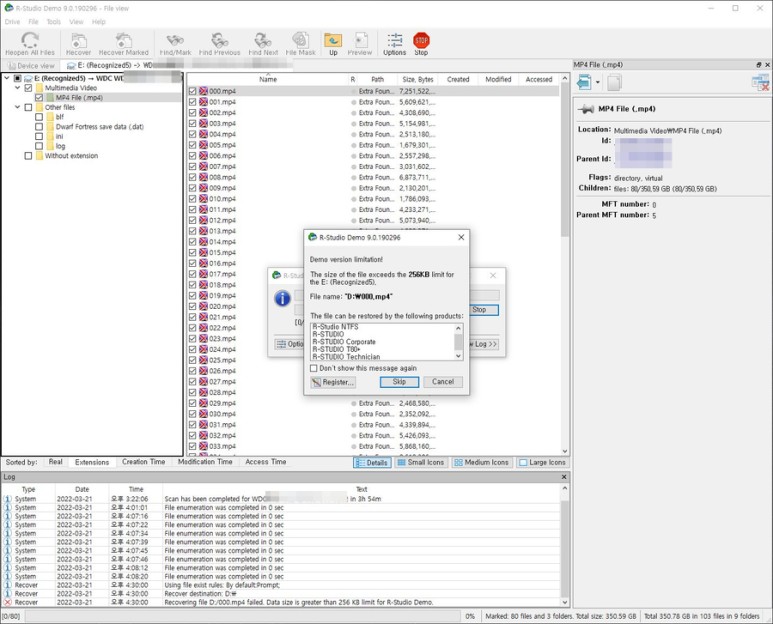Close the MP4 File side panel
This screenshot has height=624, width=773.
pos(767,65)
